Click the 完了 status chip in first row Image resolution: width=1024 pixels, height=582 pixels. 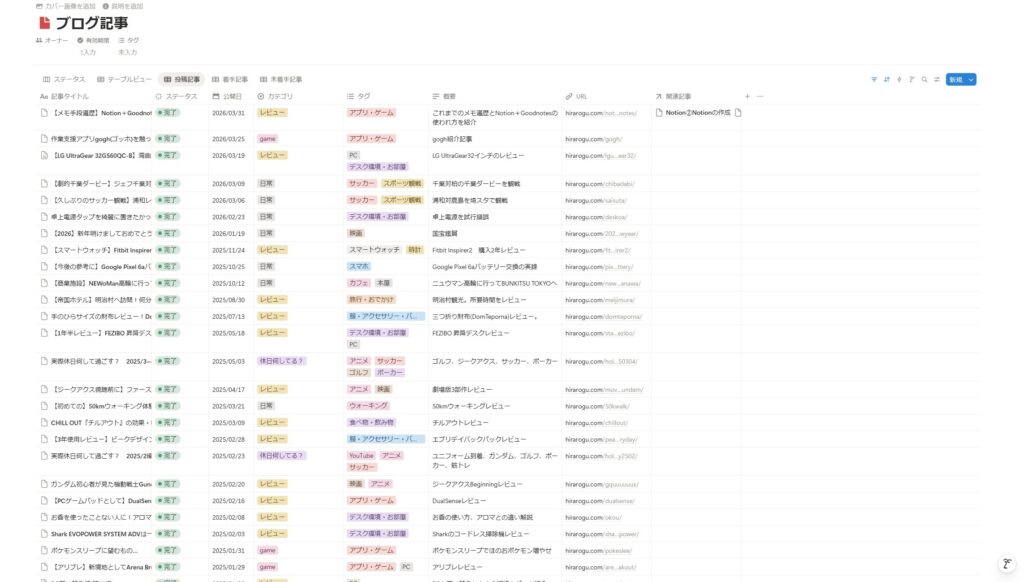168,113
